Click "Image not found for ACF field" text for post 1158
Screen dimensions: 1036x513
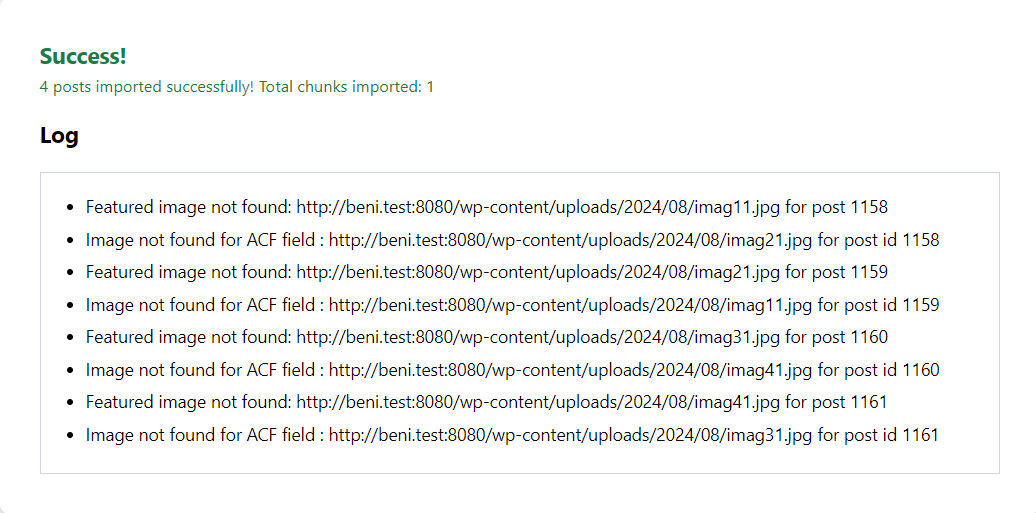coord(200,240)
